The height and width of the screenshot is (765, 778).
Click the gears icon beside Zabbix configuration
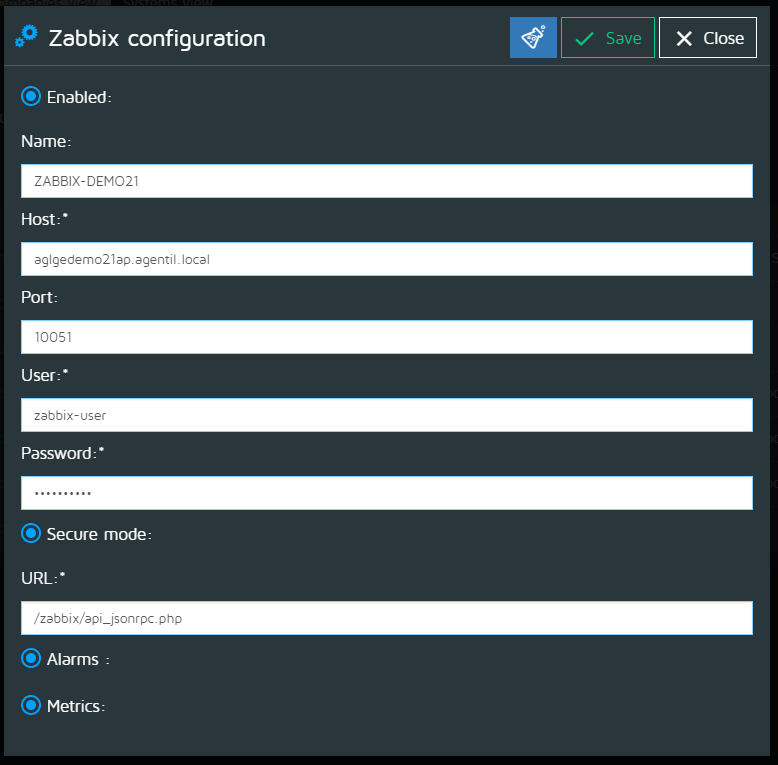pos(26,36)
